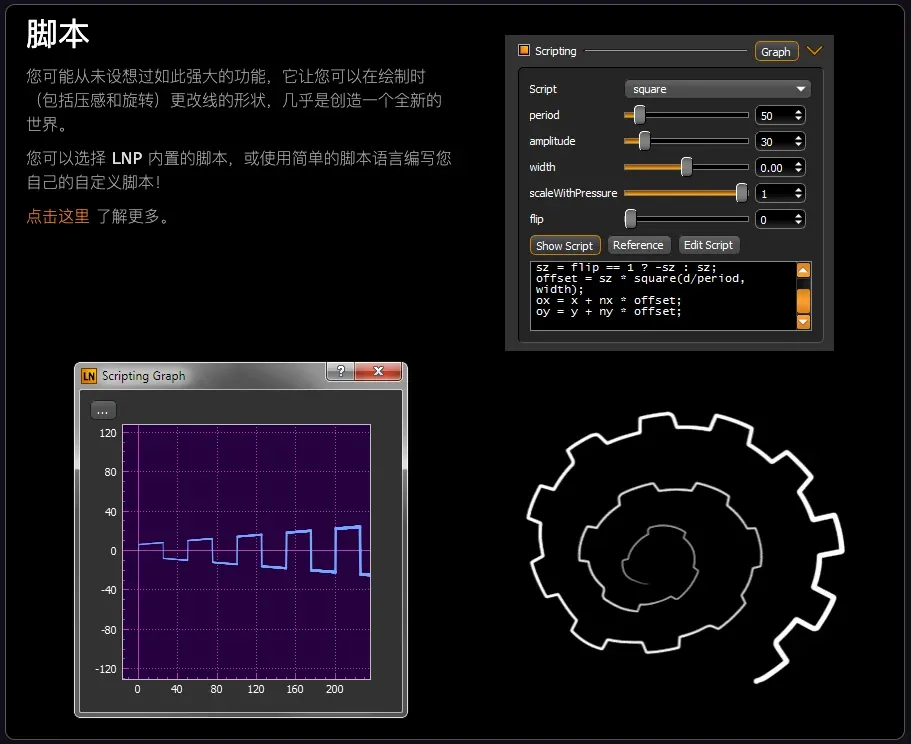Click the spiral gear stroke preview image
The width and height of the screenshot is (911, 744).
click(x=686, y=548)
